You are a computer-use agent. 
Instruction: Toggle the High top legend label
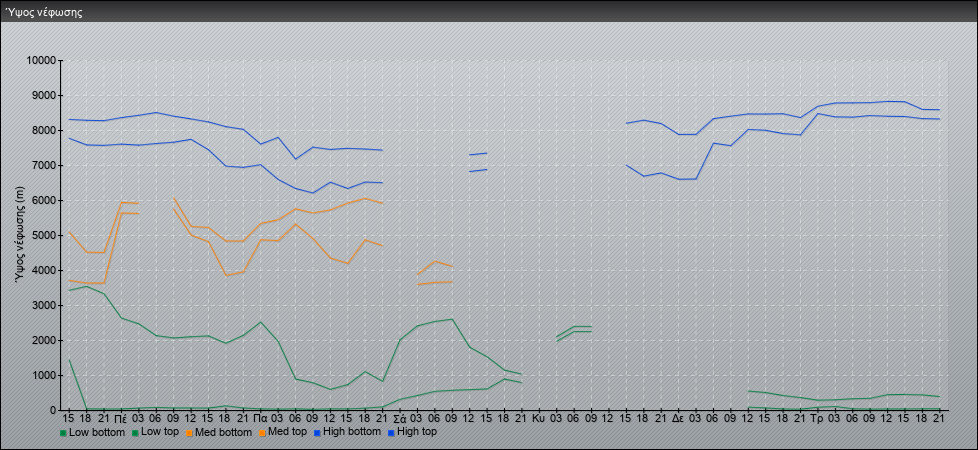[x=417, y=432]
